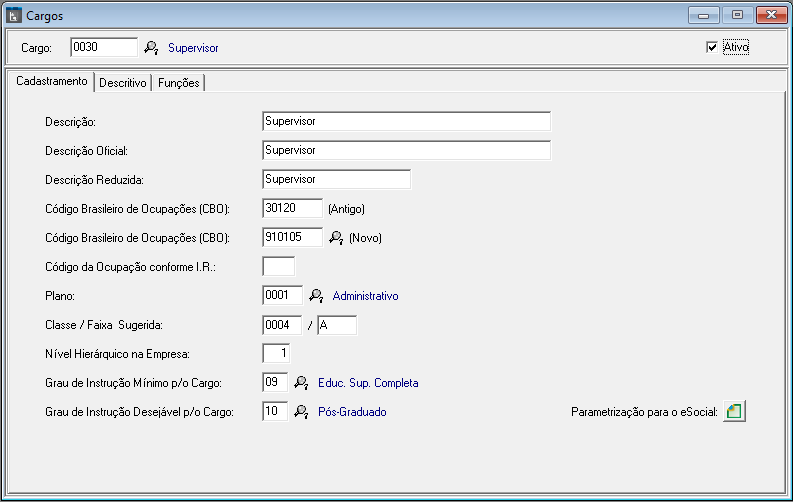Focus the Nível Hierárquico na Empresa field
The height and width of the screenshot is (502, 793).
coord(276,353)
